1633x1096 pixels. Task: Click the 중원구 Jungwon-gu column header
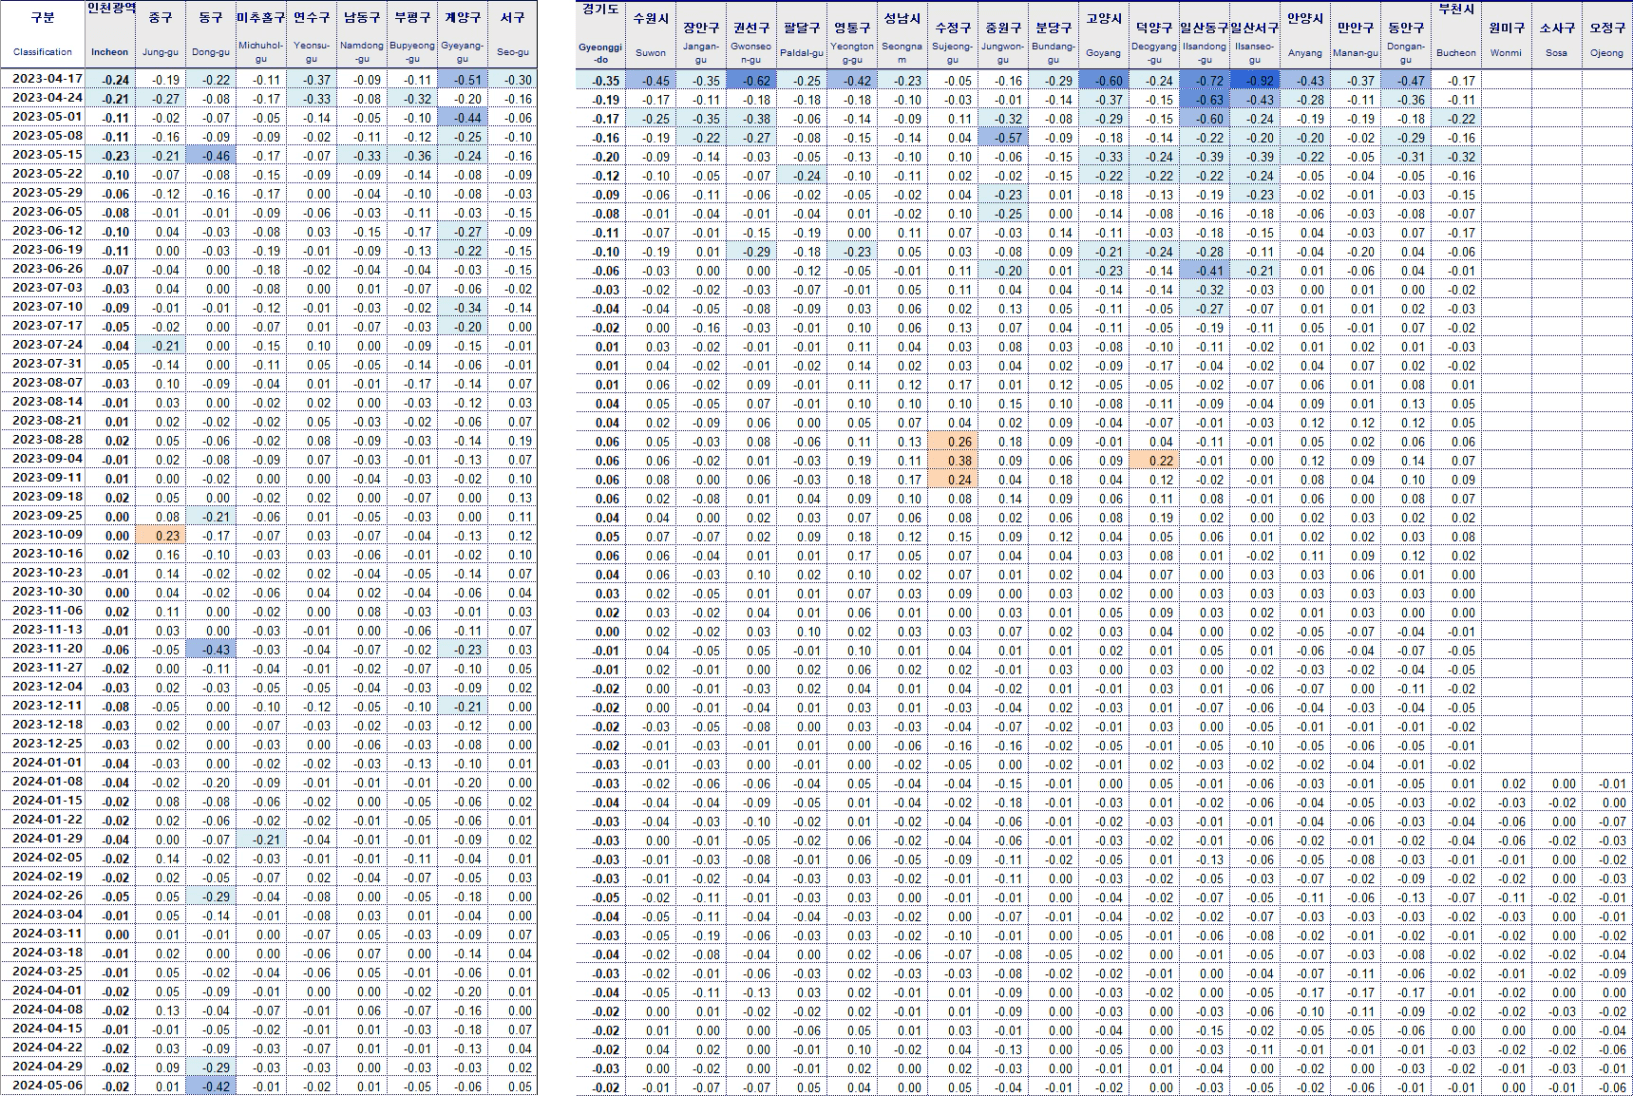[x=1003, y=34]
